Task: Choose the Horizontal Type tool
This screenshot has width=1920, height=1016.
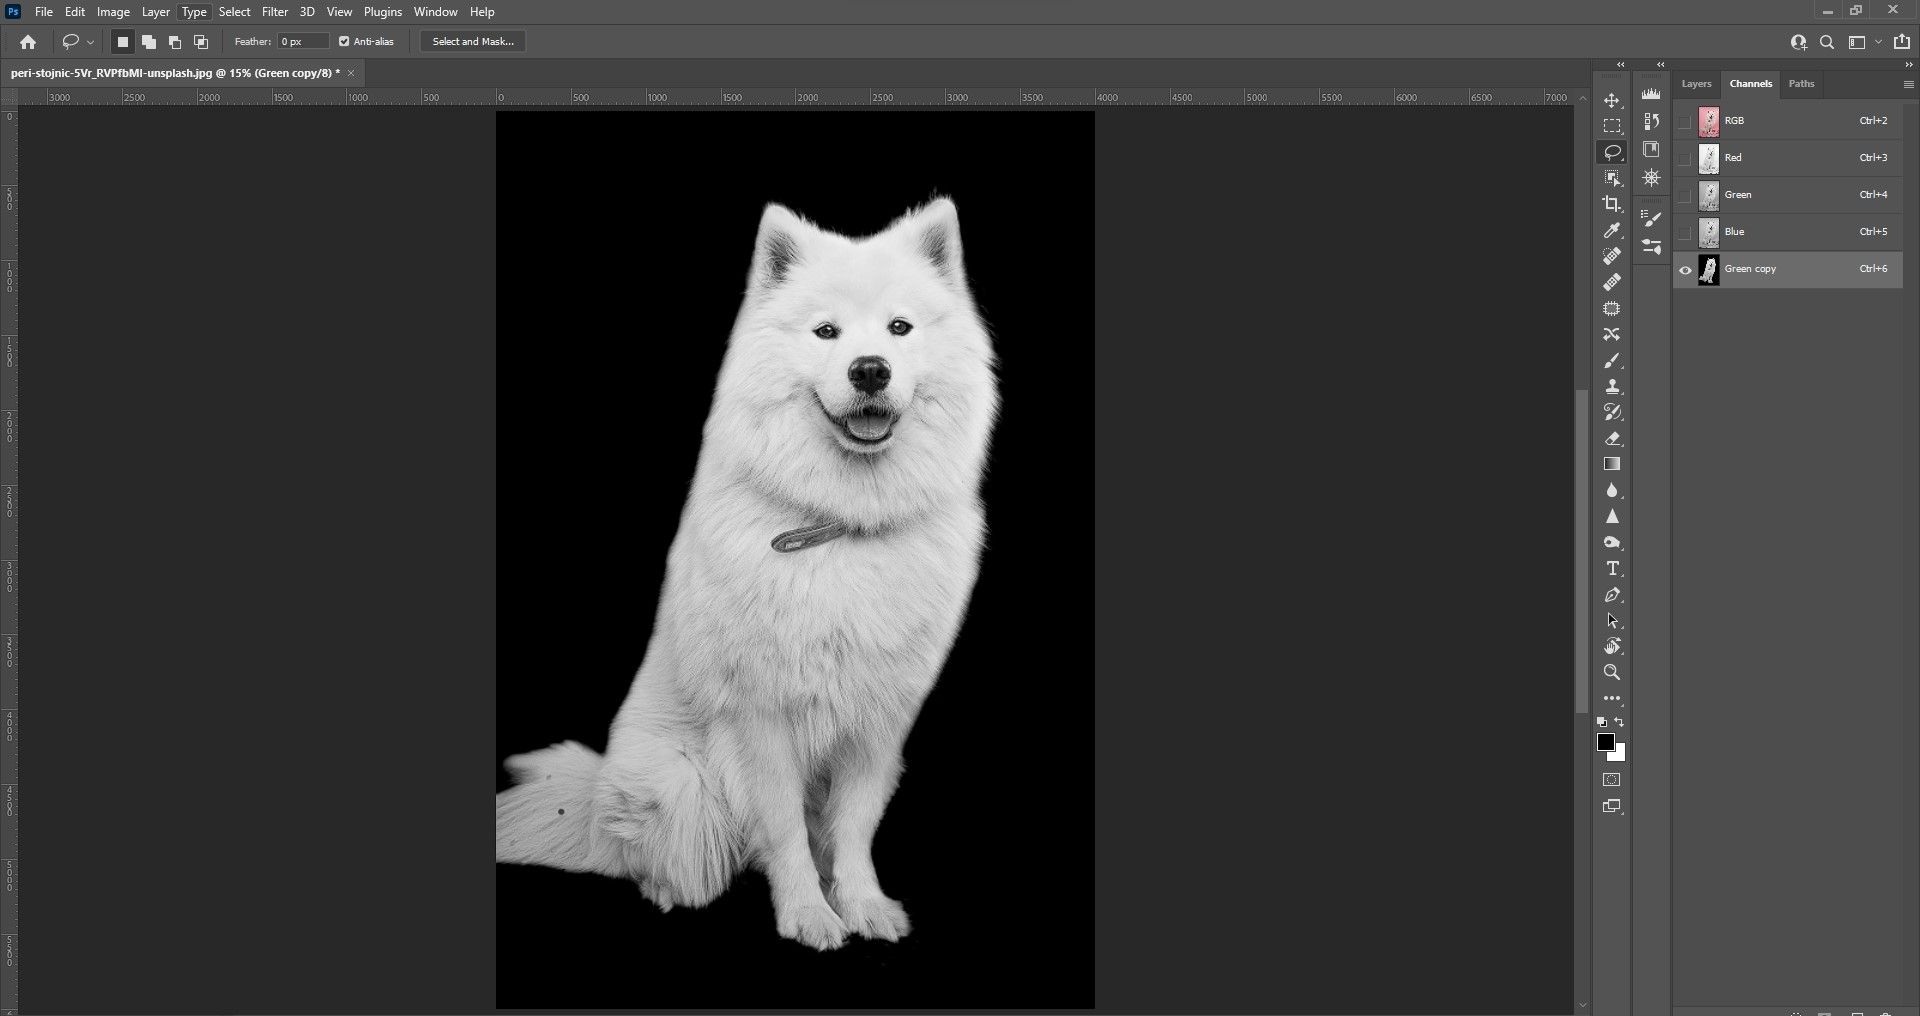Action: click(1611, 569)
